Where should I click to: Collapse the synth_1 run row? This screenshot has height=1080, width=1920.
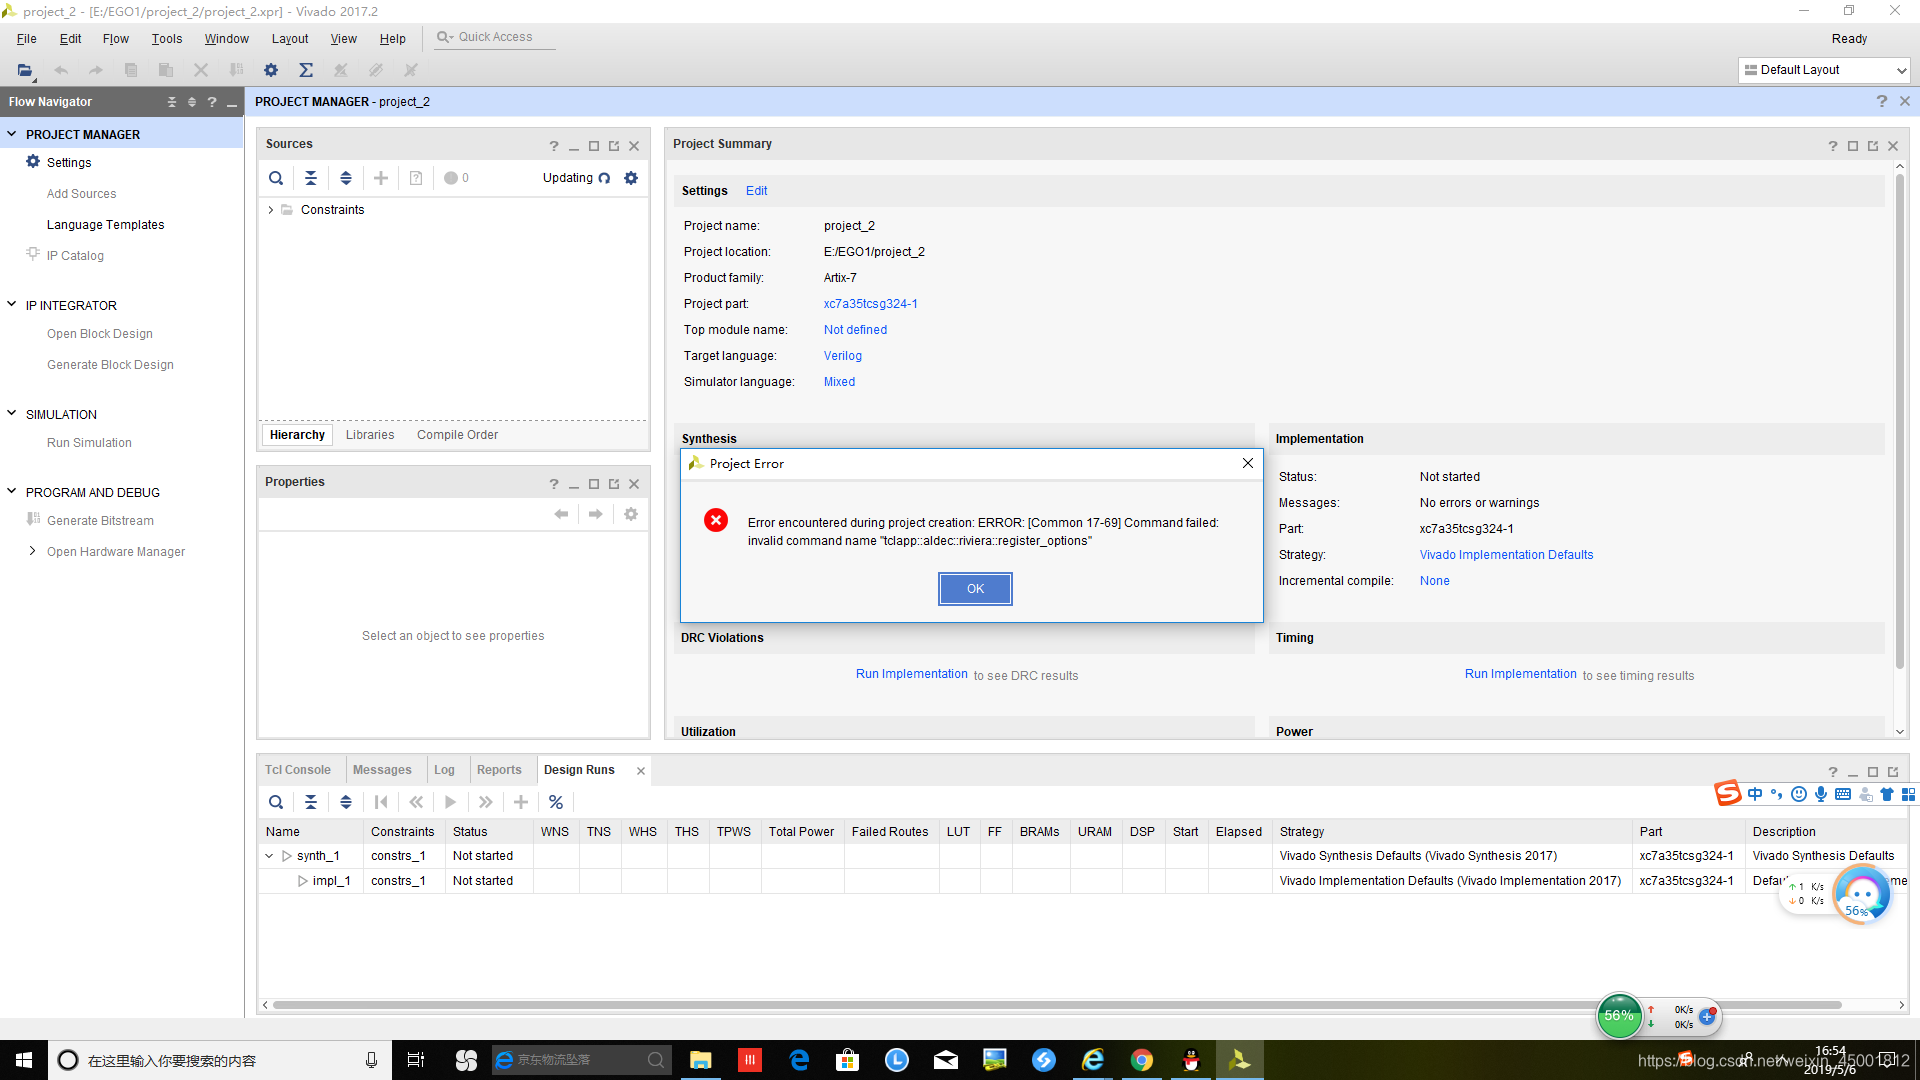[x=269, y=856]
